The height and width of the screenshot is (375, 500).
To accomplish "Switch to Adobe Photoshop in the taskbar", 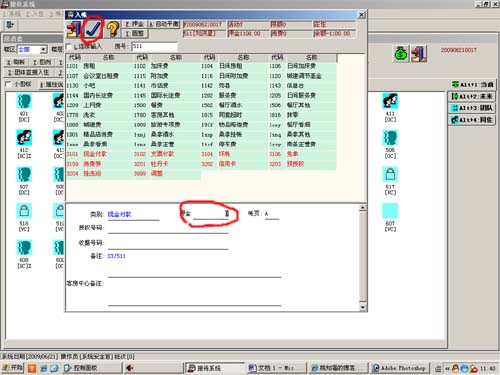I will pos(400,368).
